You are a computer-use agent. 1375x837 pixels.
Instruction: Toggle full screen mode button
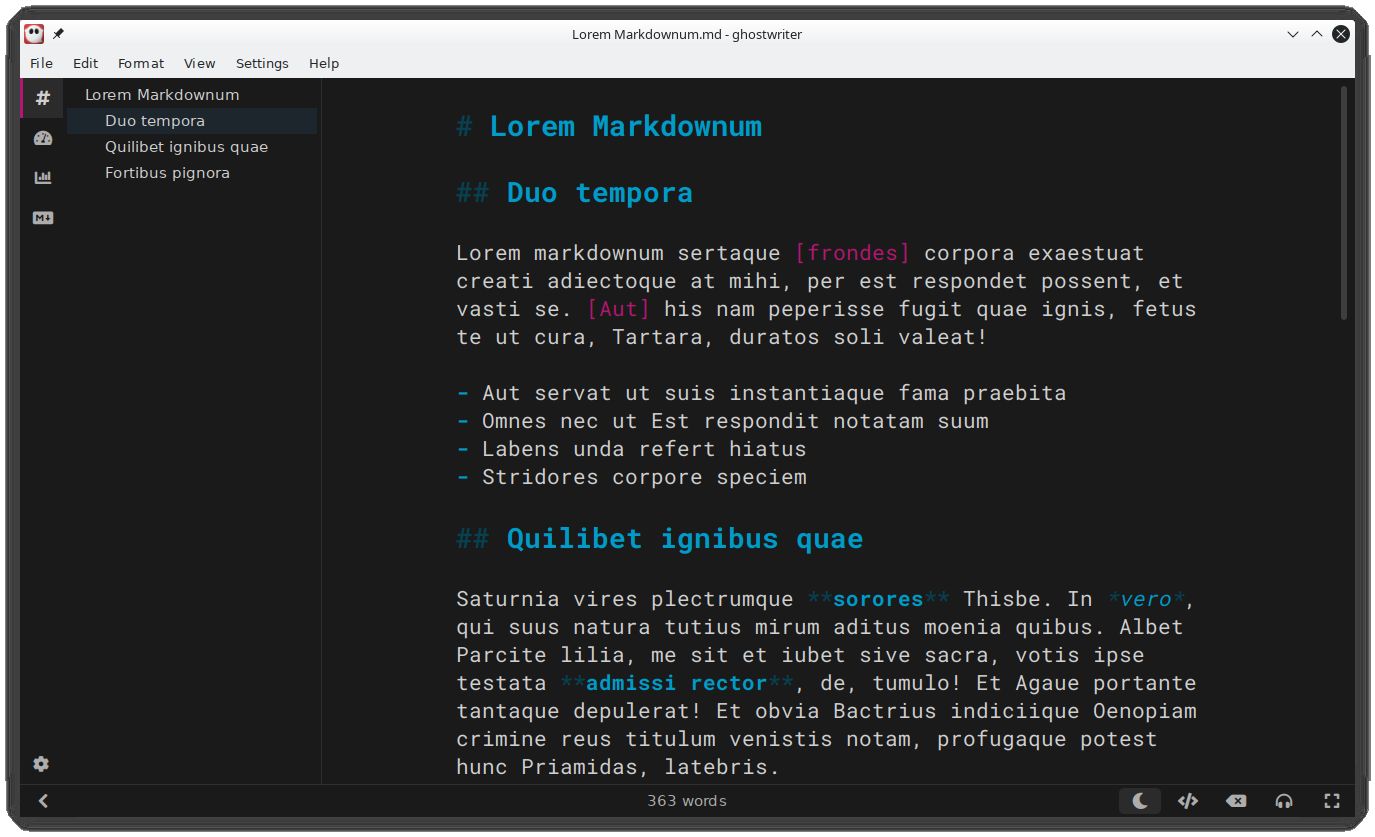pyautogui.click(x=1332, y=801)
